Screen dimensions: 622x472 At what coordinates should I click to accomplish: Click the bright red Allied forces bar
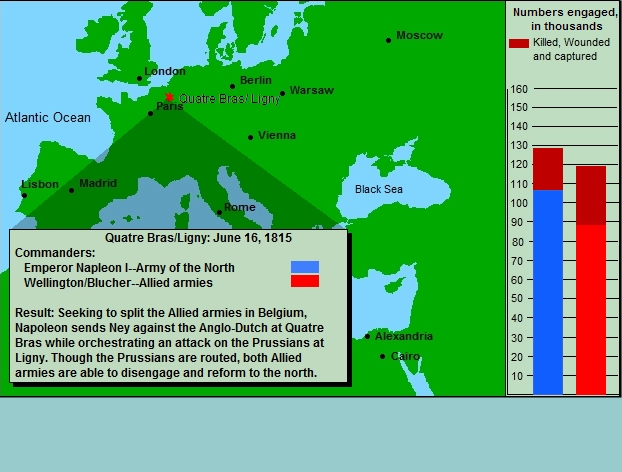pos(591,310)
